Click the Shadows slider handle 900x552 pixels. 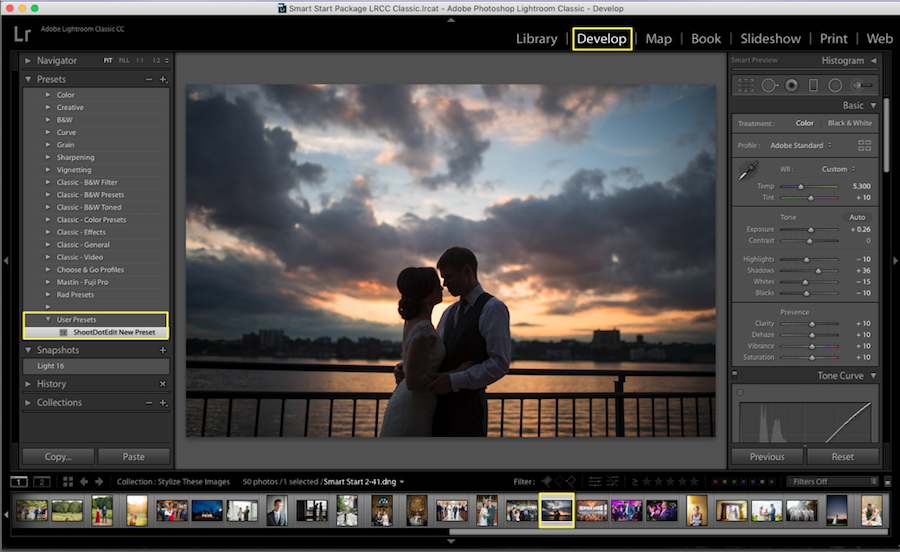[818, 271]
